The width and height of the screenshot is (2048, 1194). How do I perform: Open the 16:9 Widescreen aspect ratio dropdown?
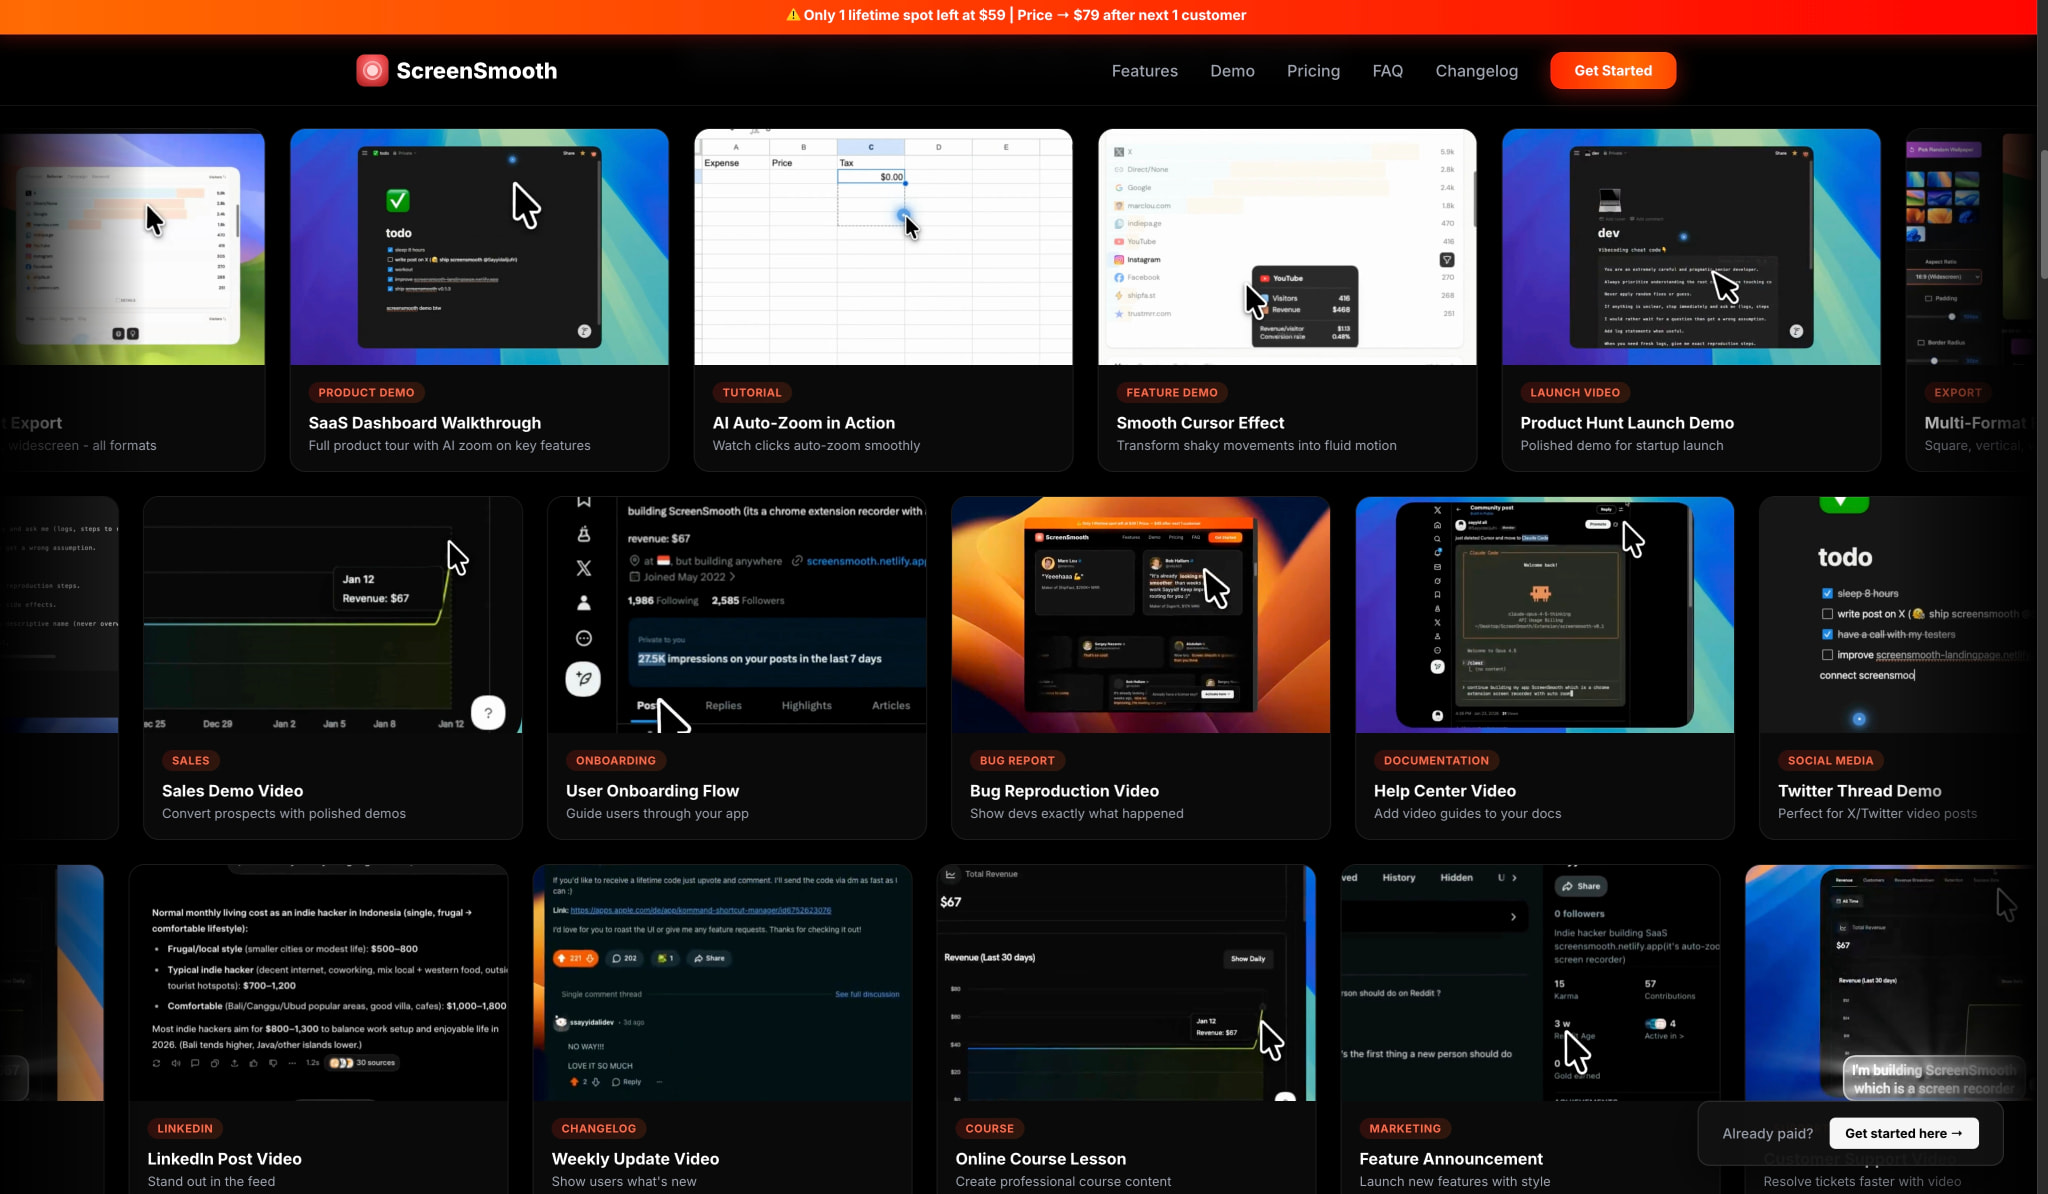[x=1944, y=276]
